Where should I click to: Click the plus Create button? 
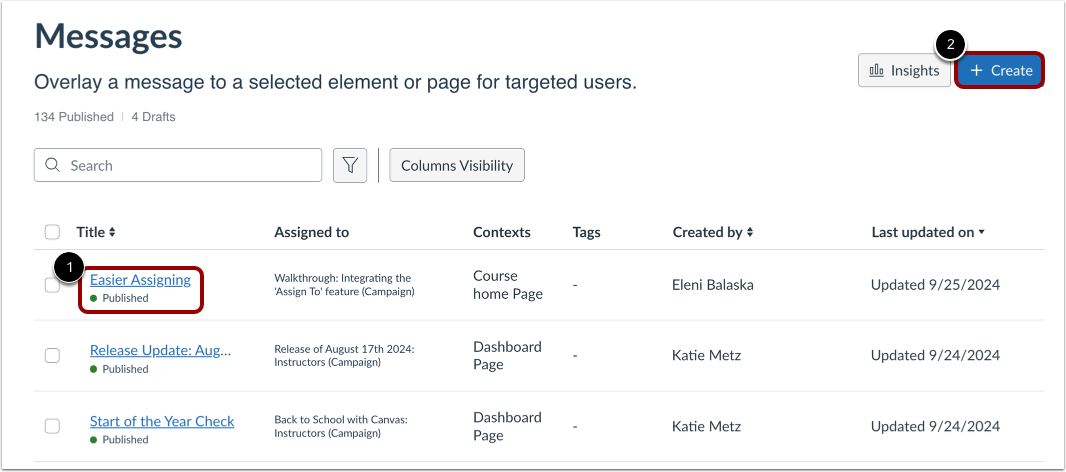[1000, 71]
